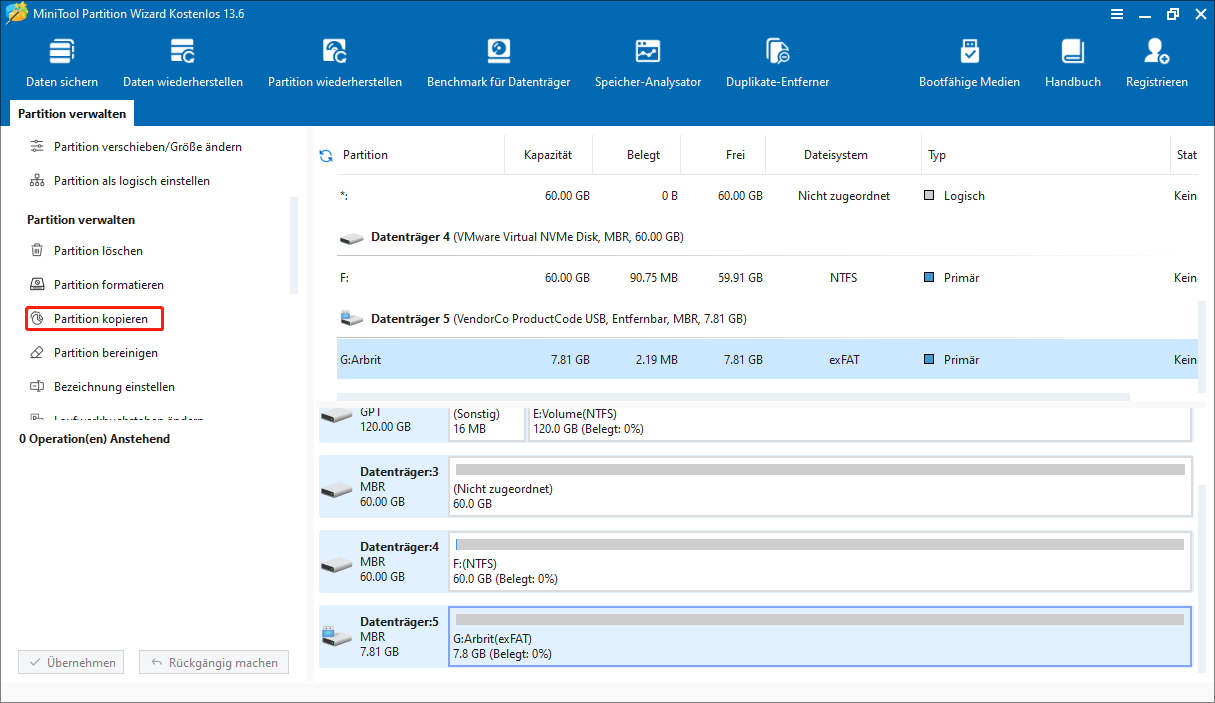Click the F:(NTFS) partition bar

pyautogui.click(x=820, y=563)
